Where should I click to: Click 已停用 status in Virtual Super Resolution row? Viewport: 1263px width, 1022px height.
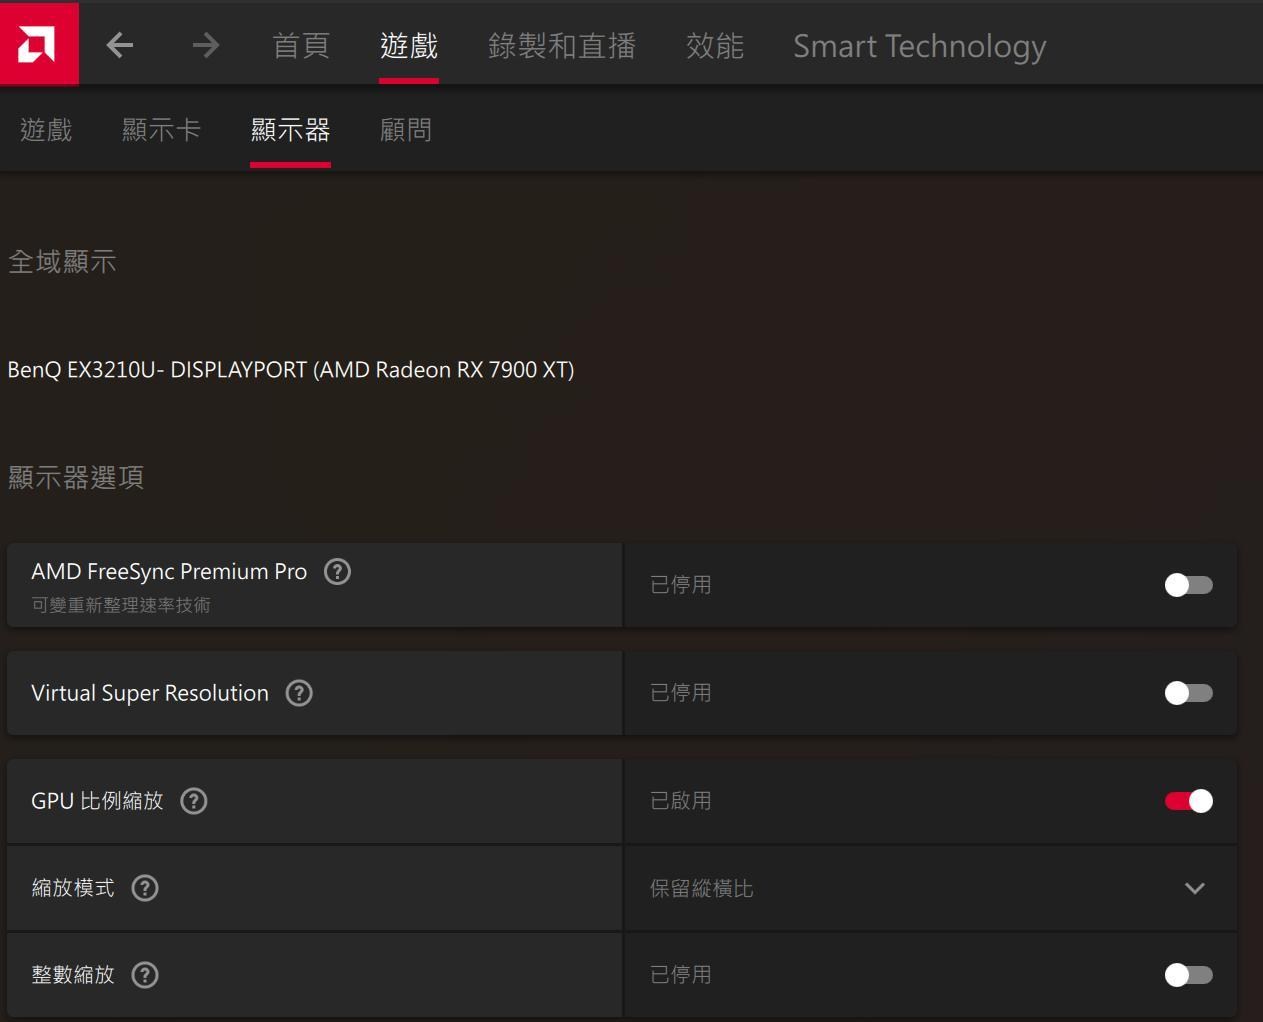681,693
